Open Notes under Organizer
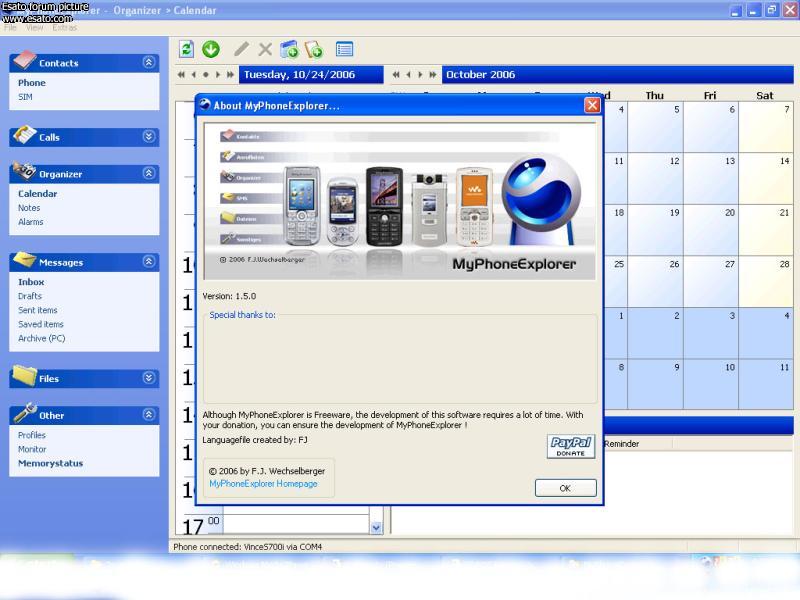The width and height of the screenshot is (800, 600). [x=29, y=208]
